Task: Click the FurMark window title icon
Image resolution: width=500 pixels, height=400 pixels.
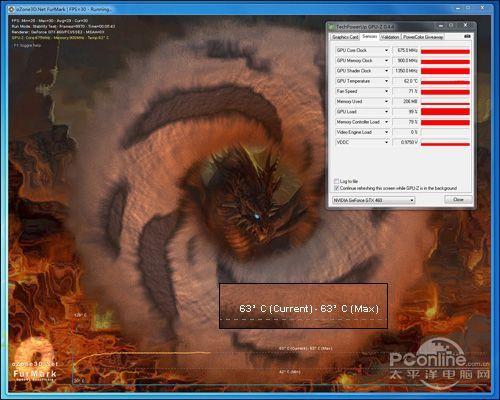Action: tap(12, 9)
